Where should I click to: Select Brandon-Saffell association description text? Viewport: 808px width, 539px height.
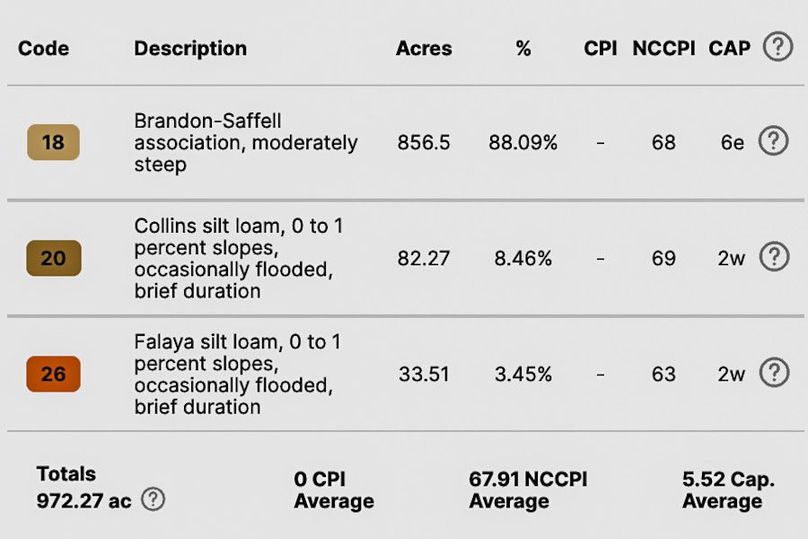coord(246,143)
